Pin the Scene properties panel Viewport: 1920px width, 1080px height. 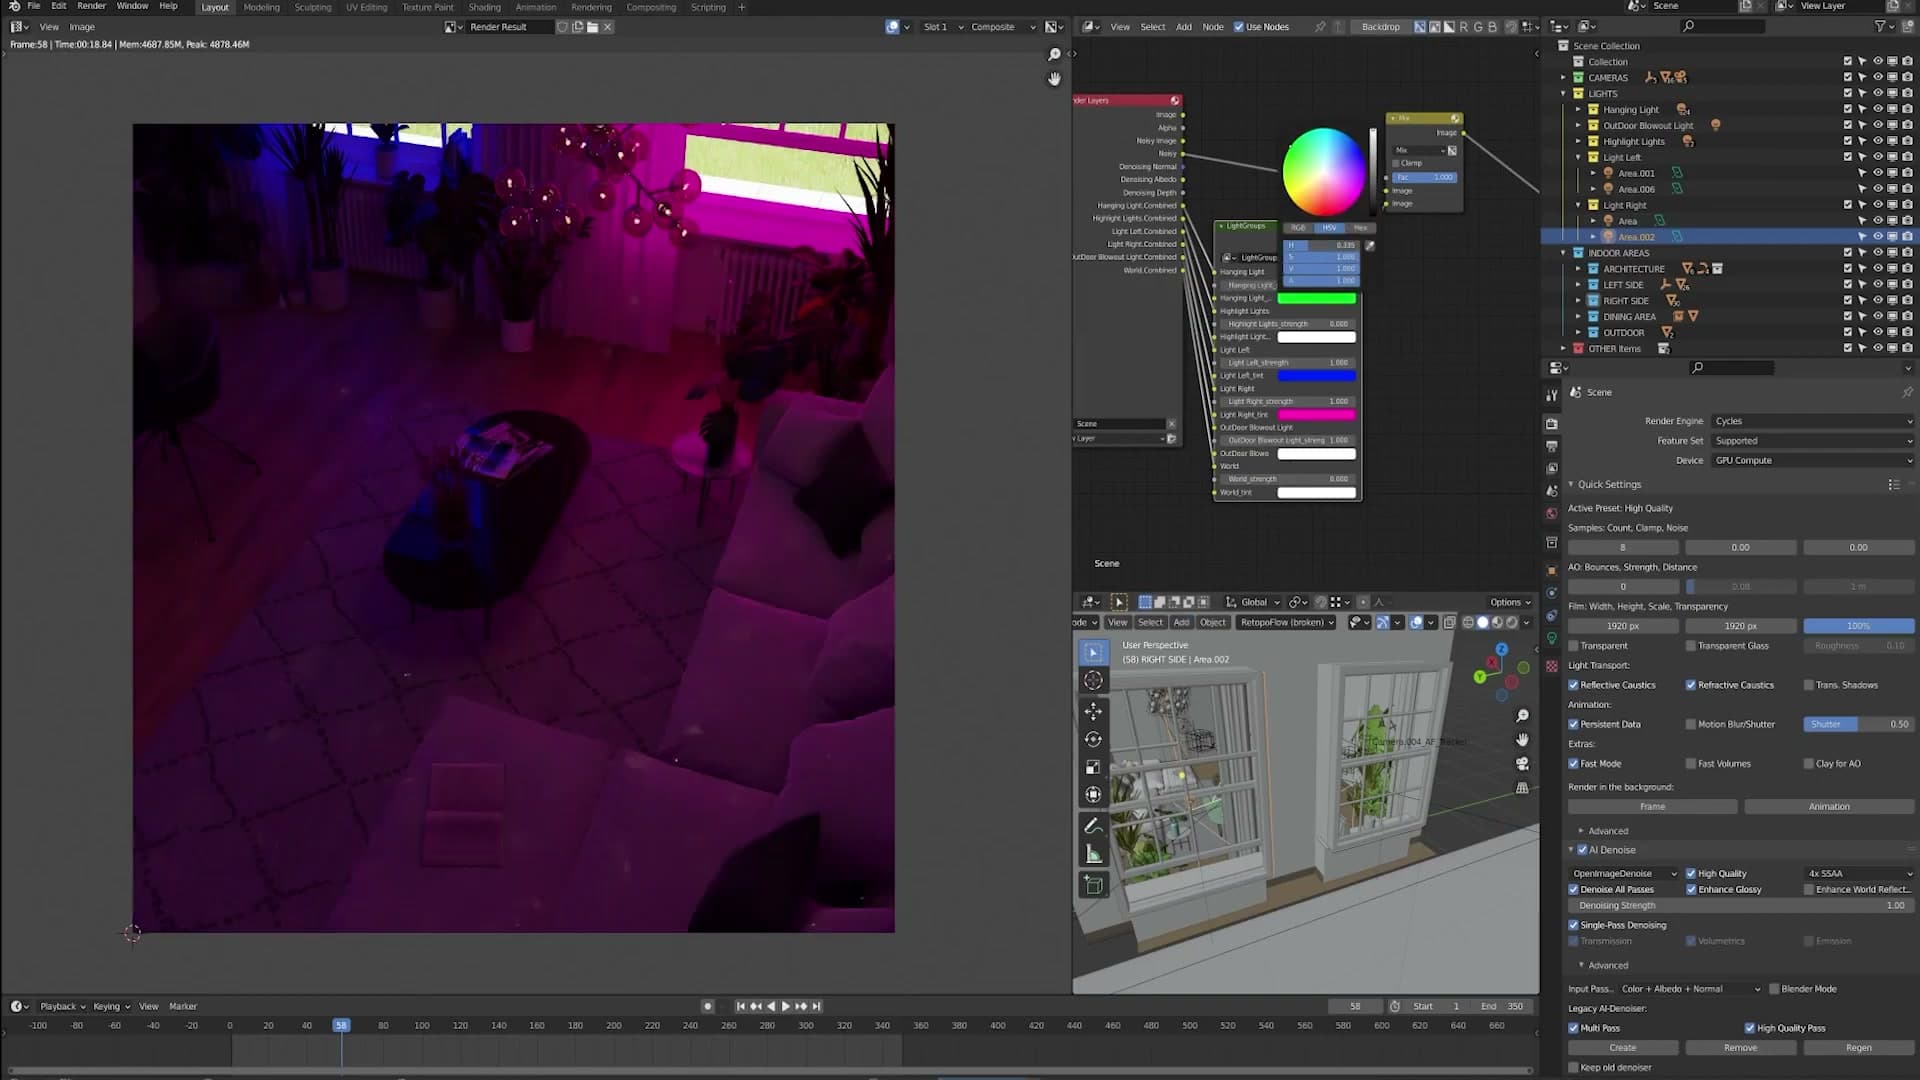(x=1907, y=392)
